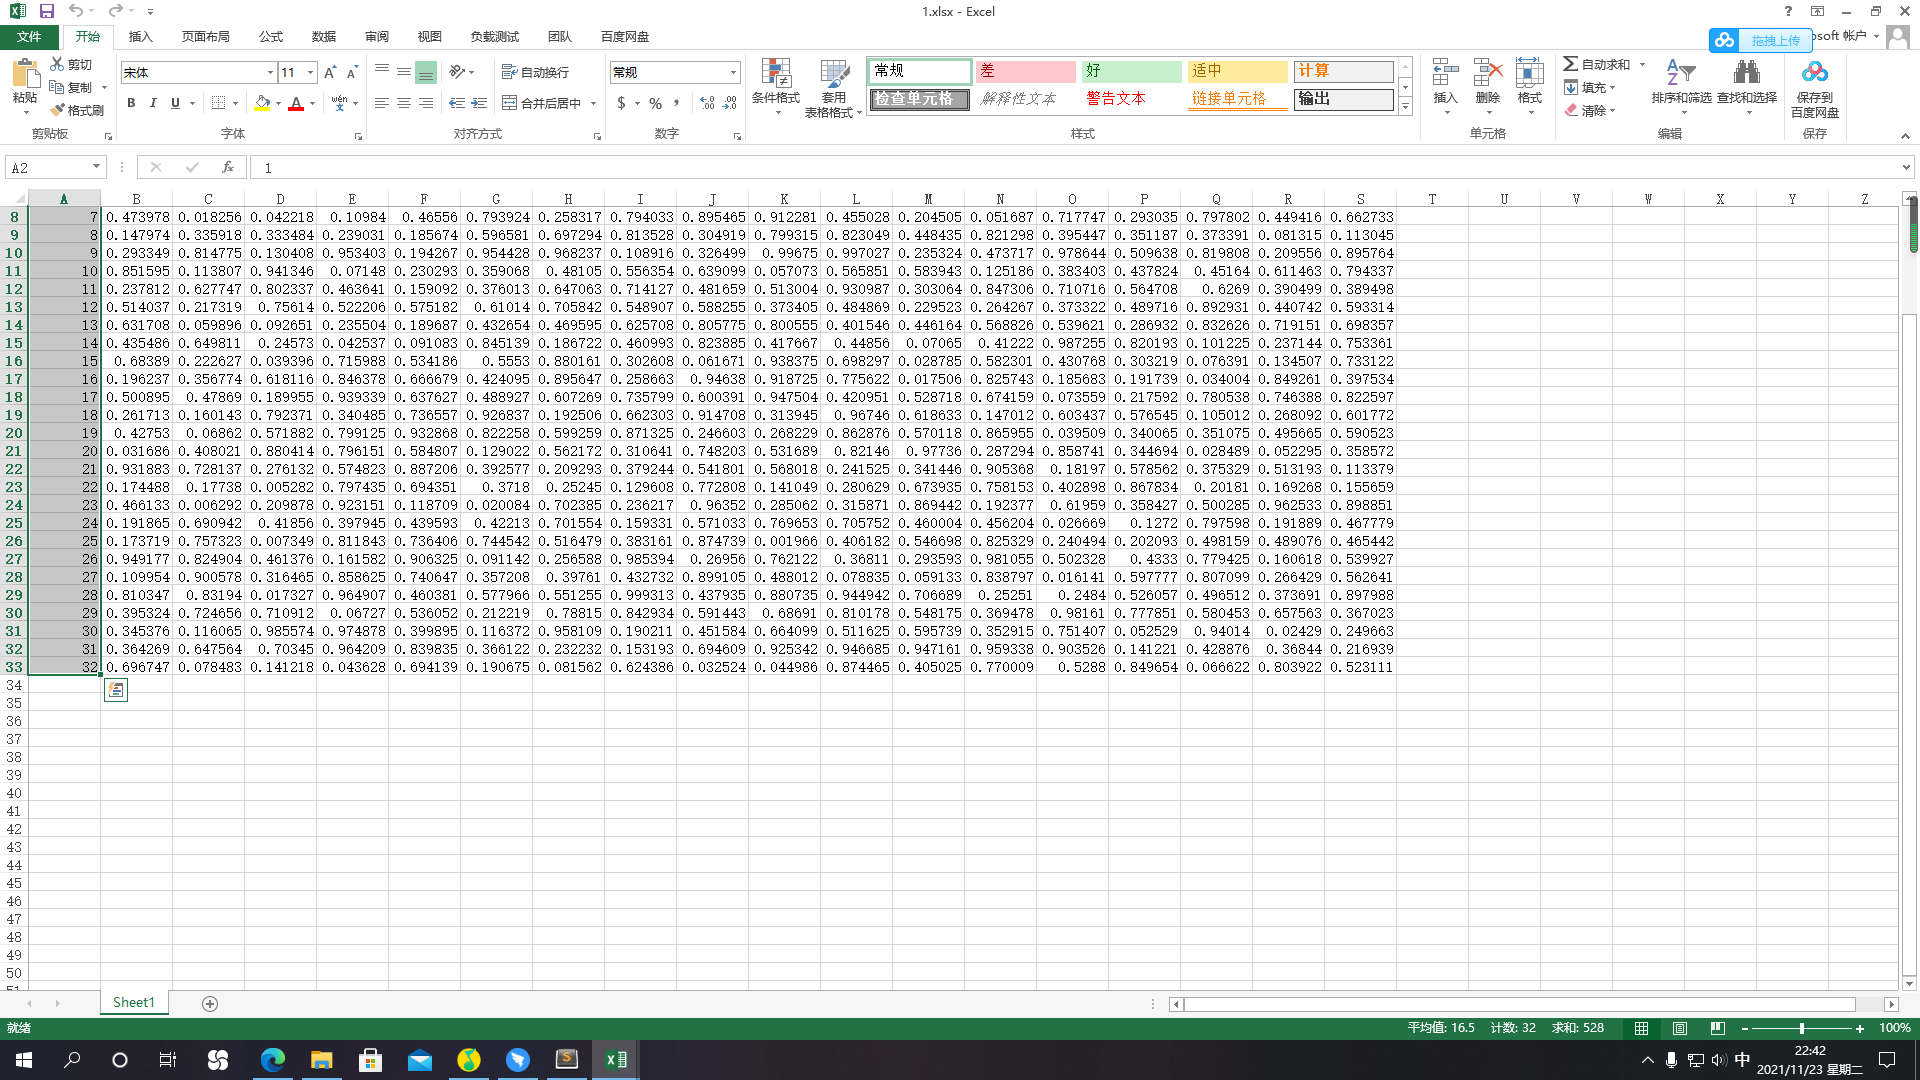1920x1080 pixels.
Task: Click the Sort and Filter icon
Action: pyautogui.click(x=1680, y=74)
